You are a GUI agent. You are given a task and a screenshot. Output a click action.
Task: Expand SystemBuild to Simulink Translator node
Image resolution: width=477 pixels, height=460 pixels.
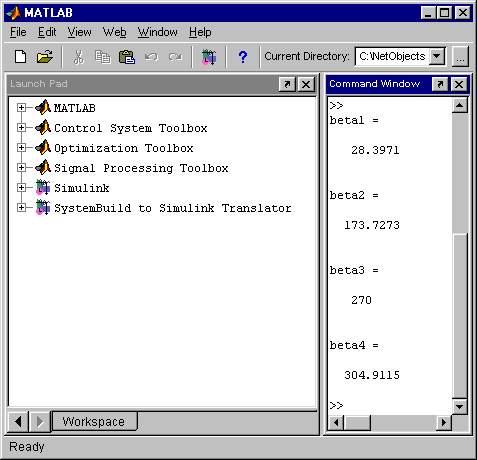point(21,208)
